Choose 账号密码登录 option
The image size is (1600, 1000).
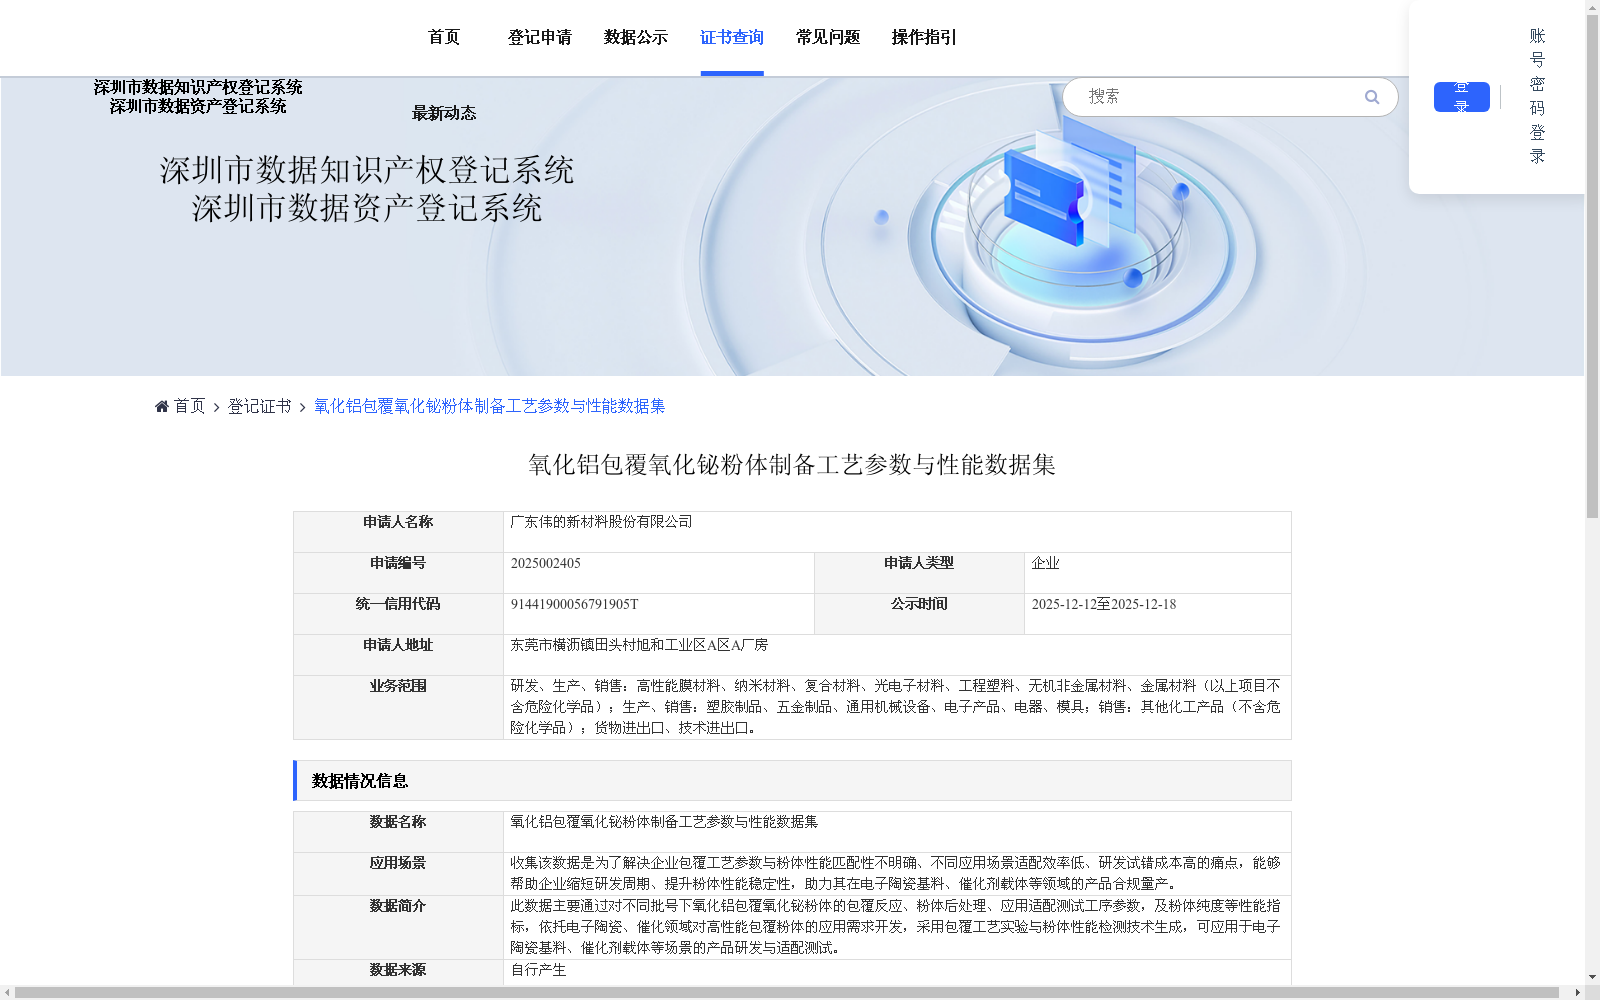tap(1537, 96)
